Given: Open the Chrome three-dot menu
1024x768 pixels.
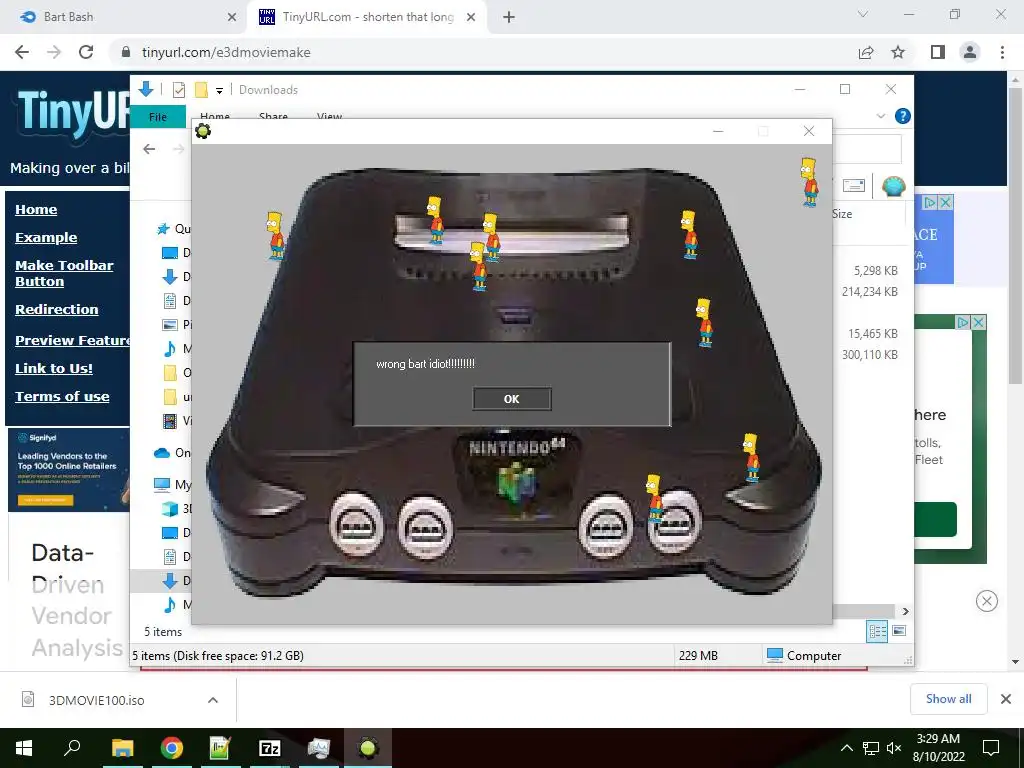Looking at the screenshot, I should (1002, 52).
